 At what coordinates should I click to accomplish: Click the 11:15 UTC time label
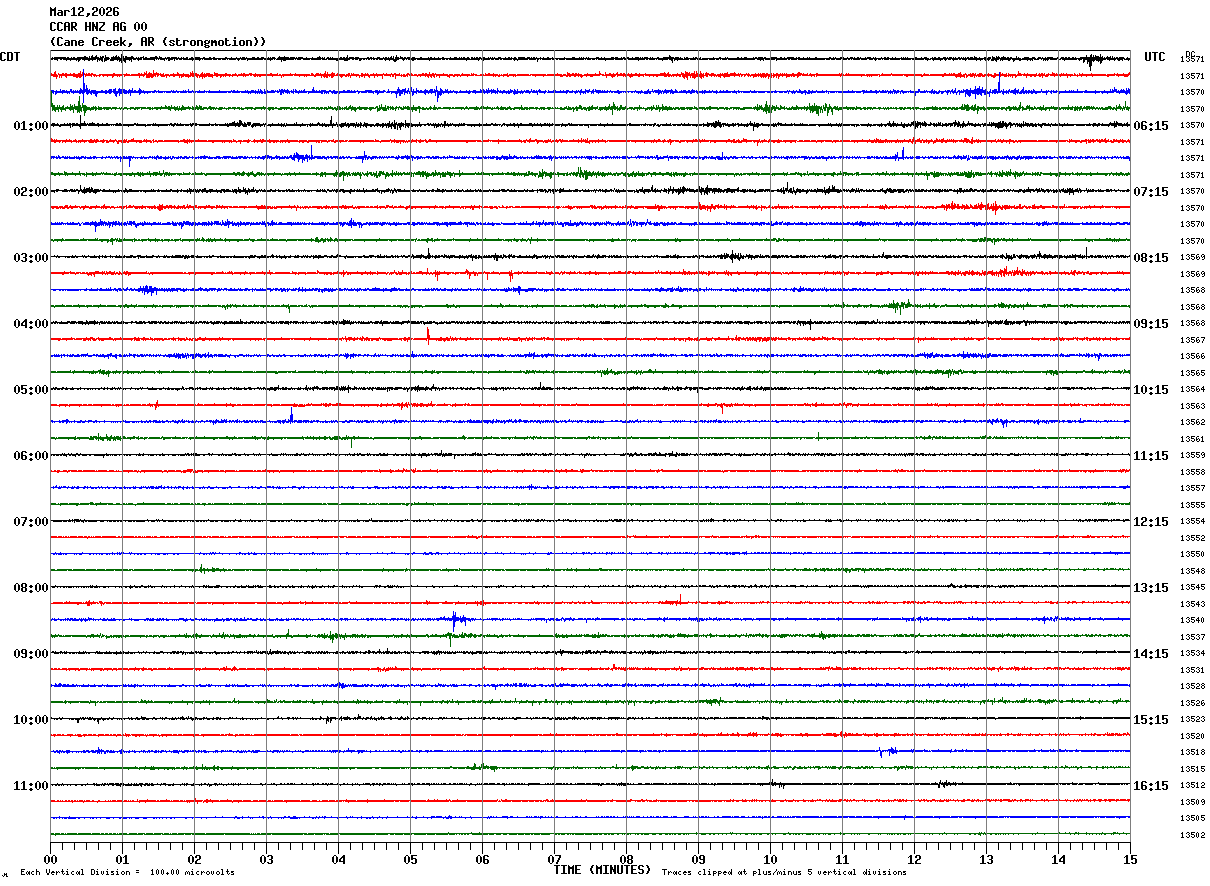[1151, 456]
